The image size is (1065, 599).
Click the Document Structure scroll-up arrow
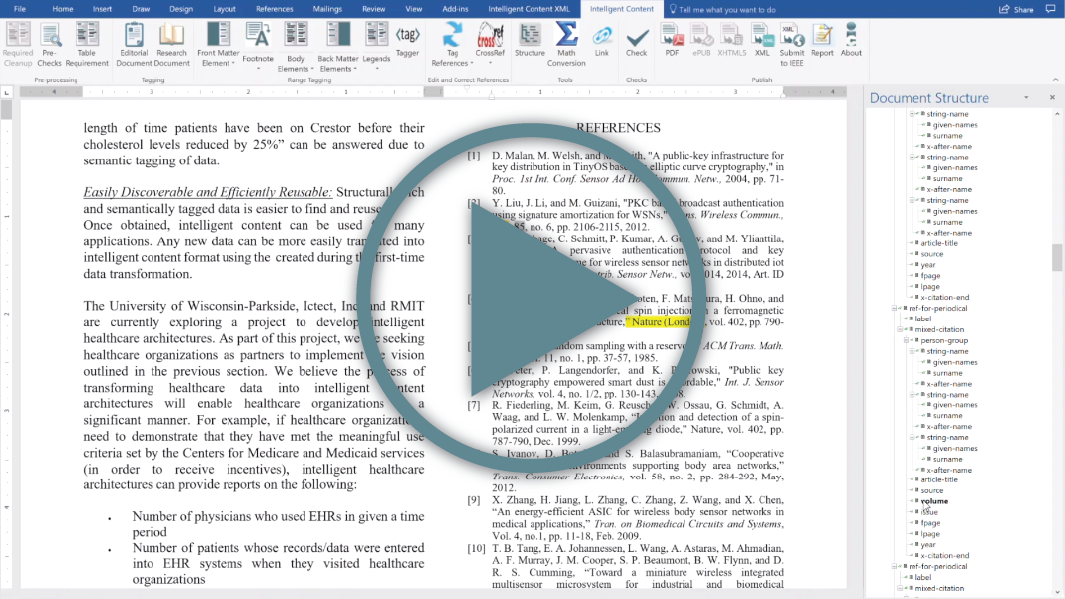1057,114
